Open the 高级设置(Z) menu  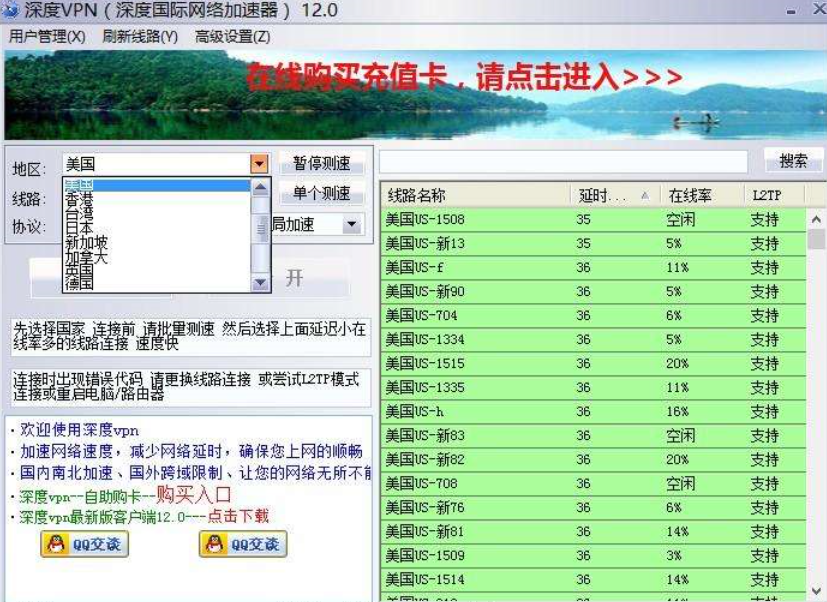click(x=233, y=36)
